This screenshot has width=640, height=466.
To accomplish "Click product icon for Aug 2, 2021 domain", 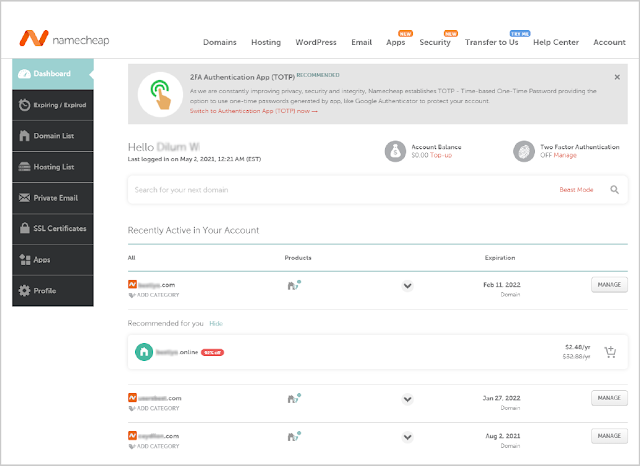I will pyautogui.click(x=294, y=436).
